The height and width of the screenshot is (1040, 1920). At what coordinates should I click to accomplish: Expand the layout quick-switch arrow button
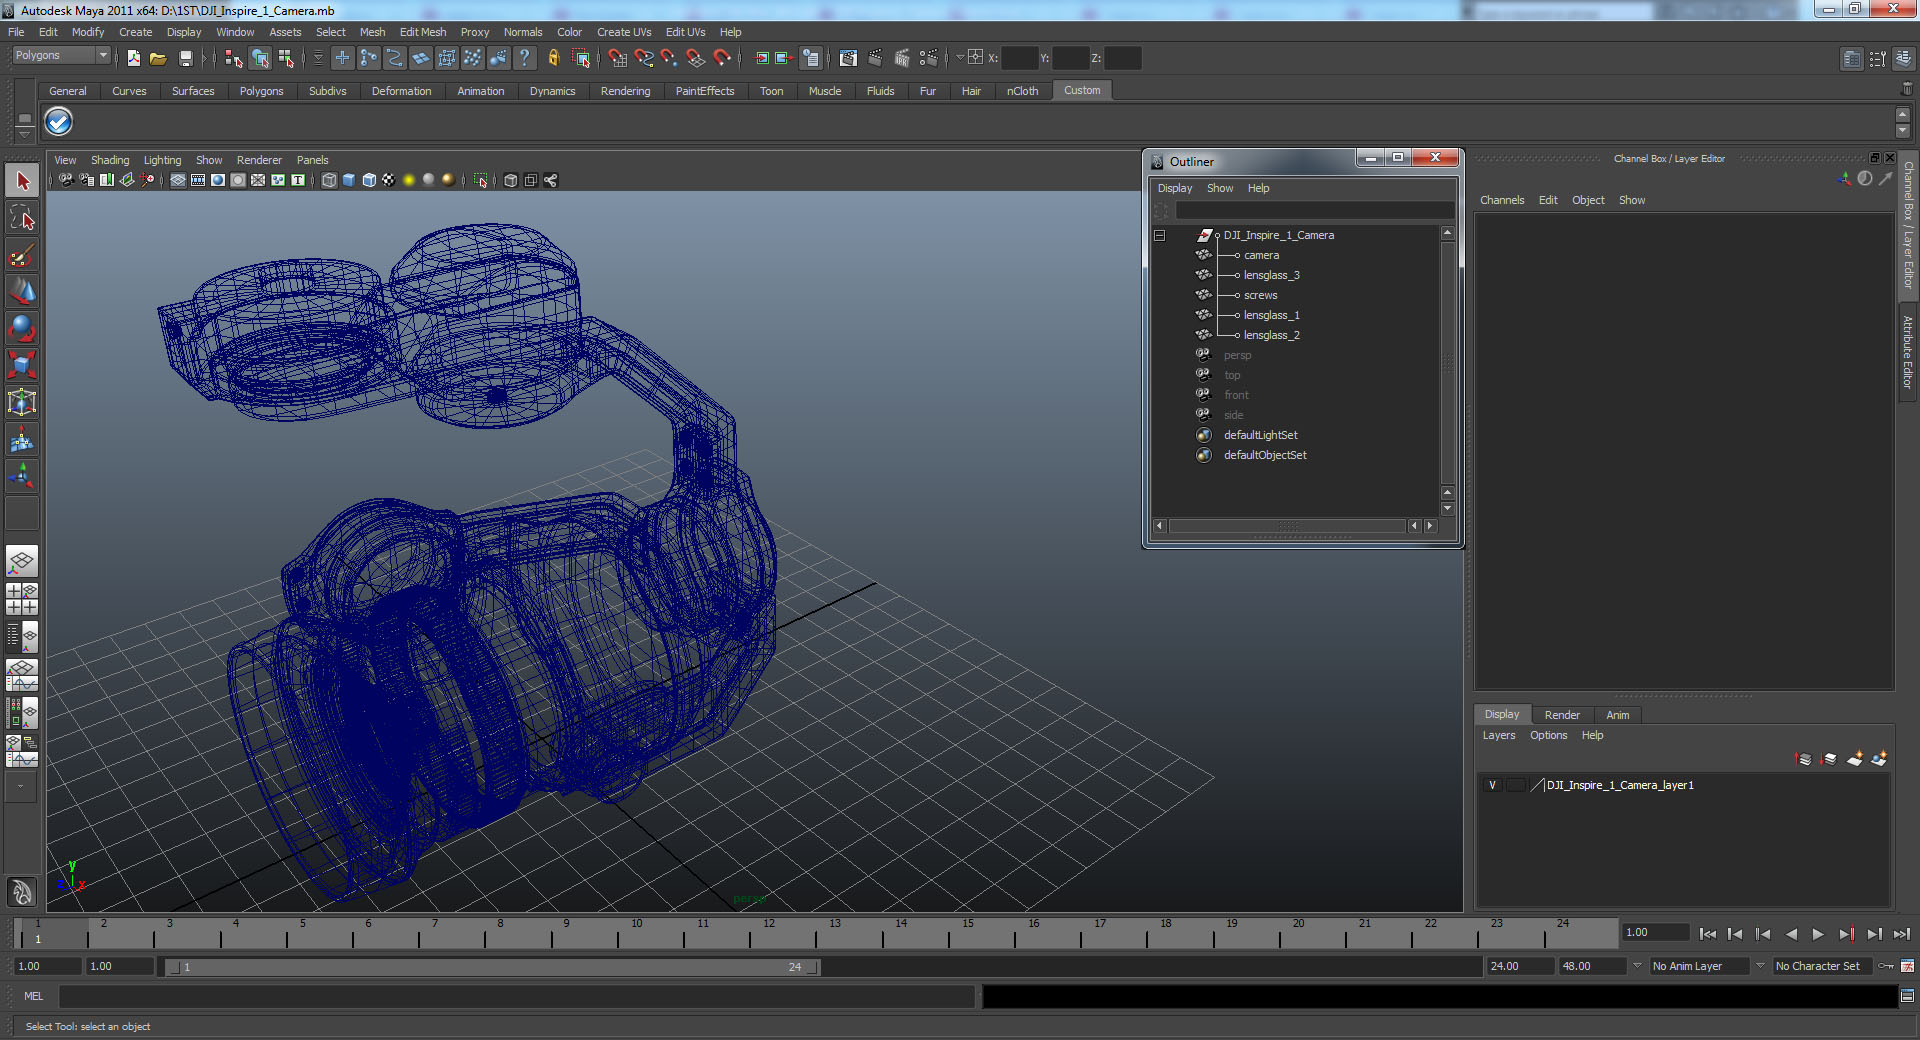pyautogui.click(x=22, y=787)
